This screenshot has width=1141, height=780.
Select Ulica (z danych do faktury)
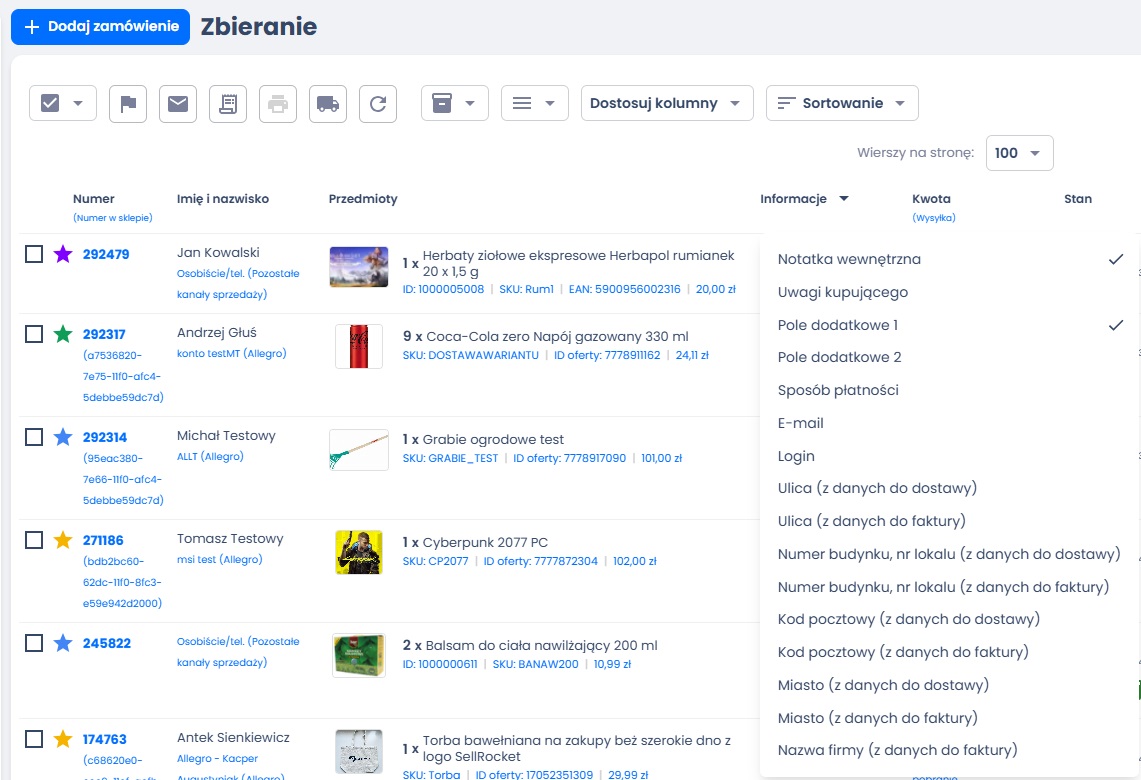coord(949,521)
